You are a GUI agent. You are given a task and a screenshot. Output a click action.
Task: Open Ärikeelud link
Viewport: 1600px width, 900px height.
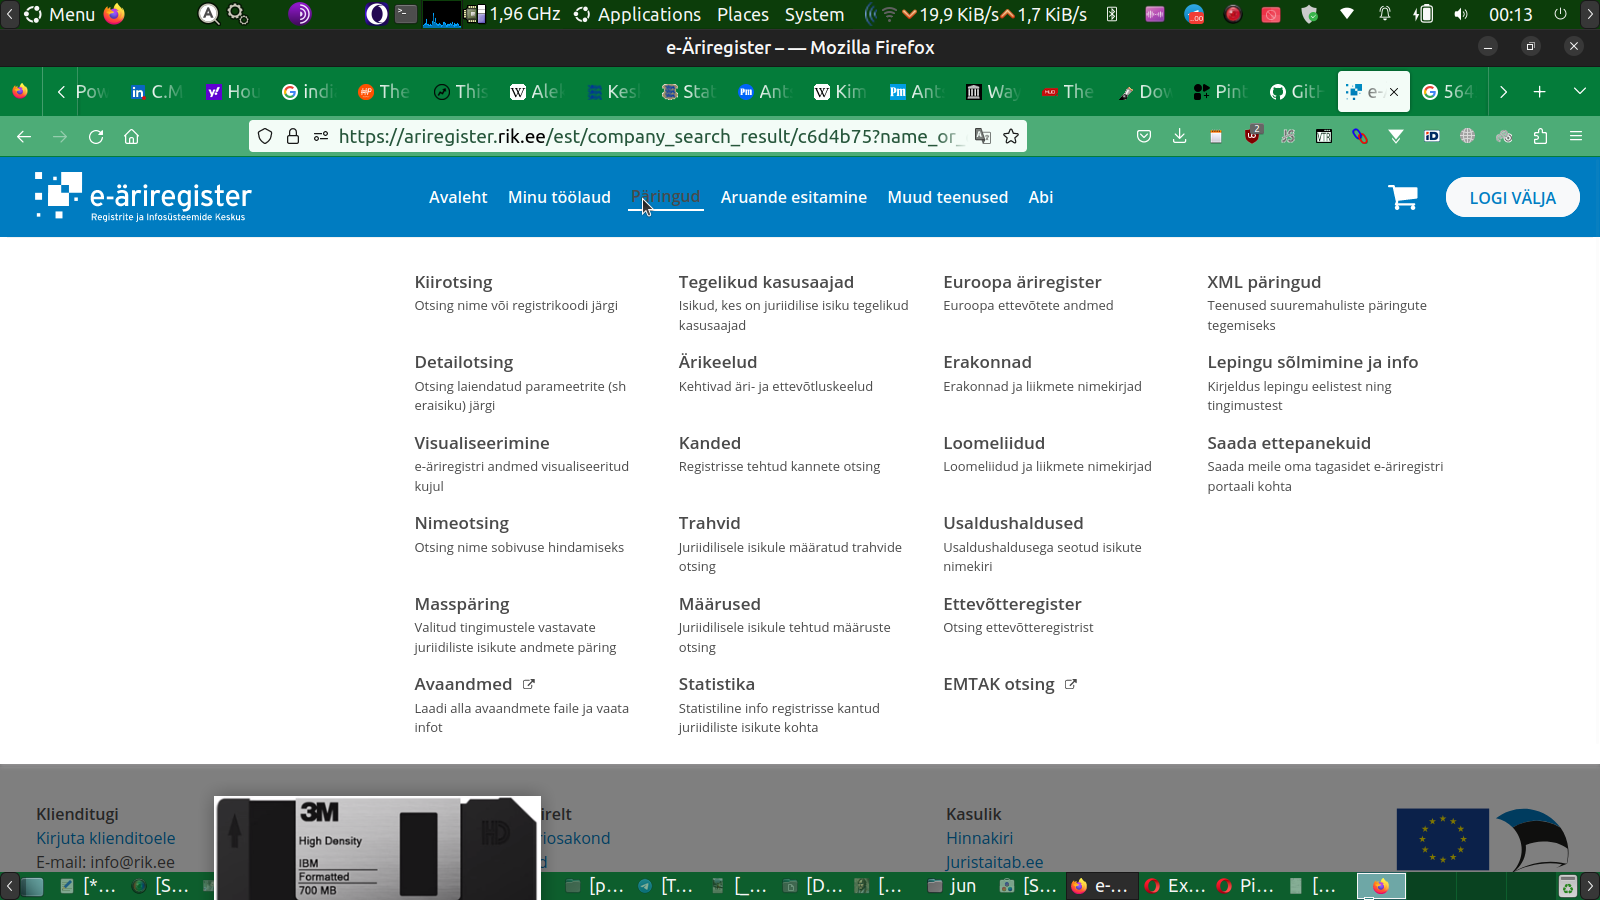[718, 362]
